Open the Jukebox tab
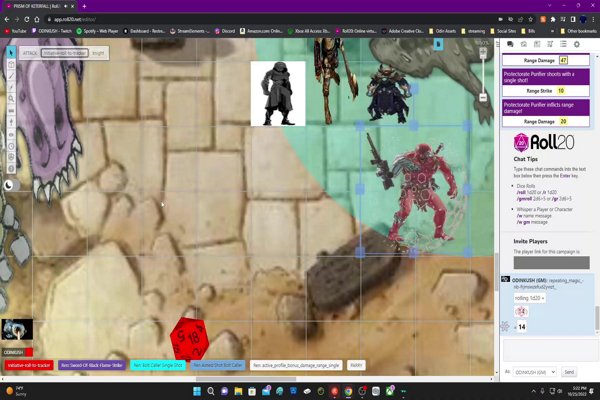 pos(550,44)
